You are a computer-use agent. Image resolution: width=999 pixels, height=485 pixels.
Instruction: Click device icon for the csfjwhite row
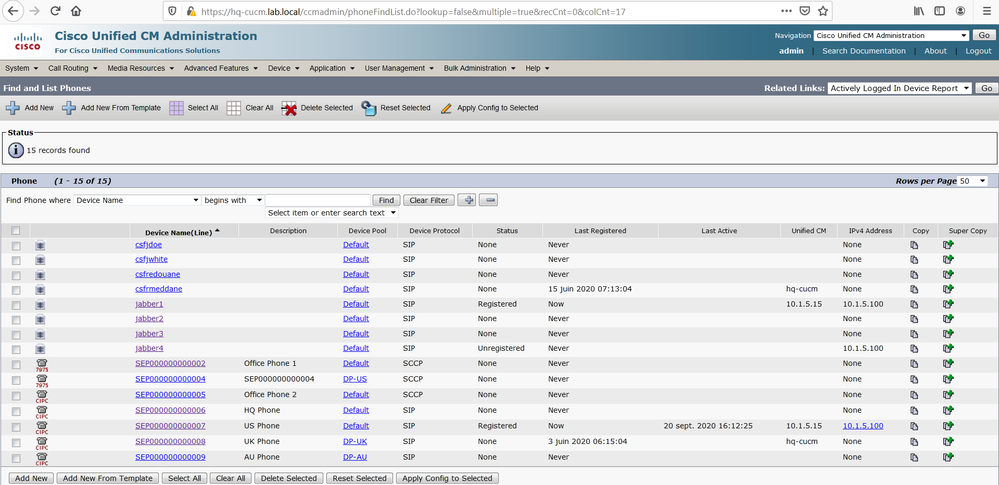click(40, 260)
